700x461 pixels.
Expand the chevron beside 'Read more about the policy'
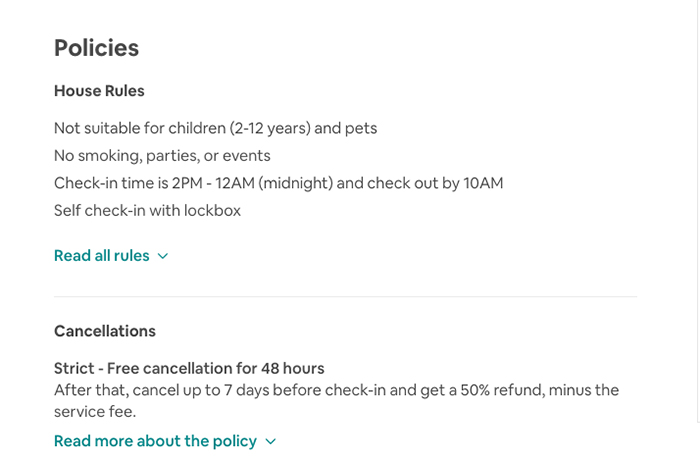pyautogui.click(x=271, y=442)
